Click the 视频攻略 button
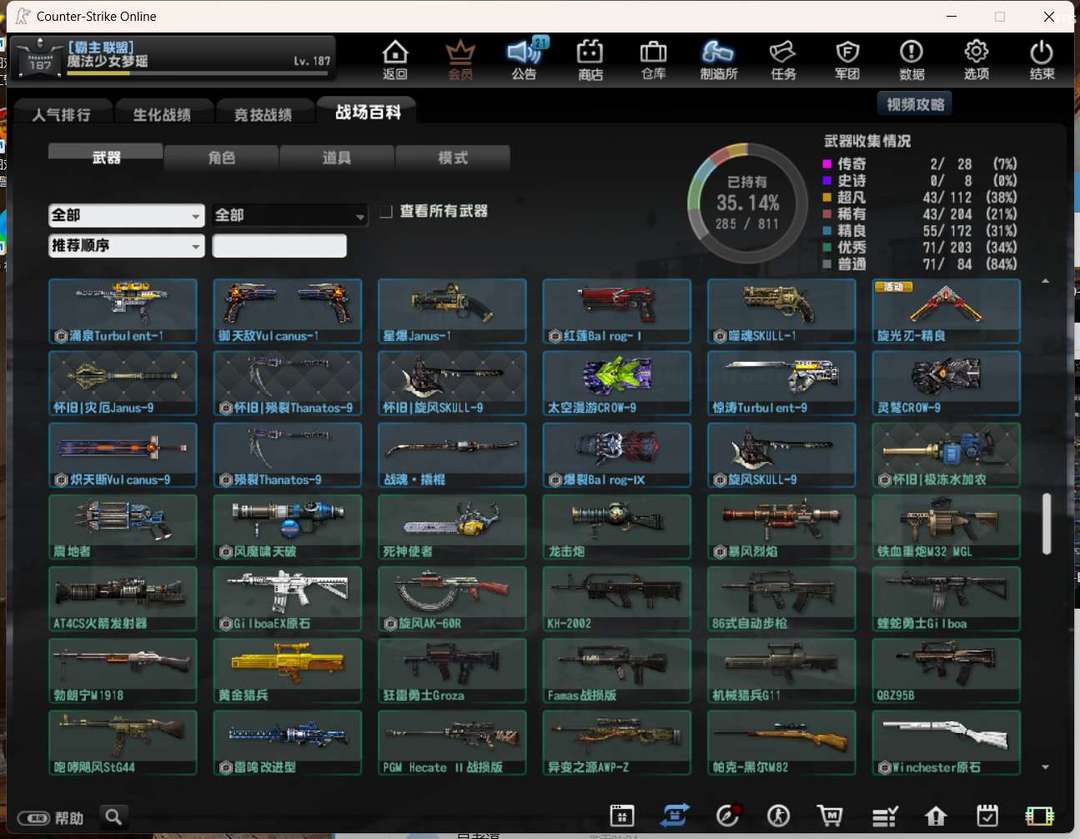Viewport: 1080px width, 839px height. [x=914, y=104]
